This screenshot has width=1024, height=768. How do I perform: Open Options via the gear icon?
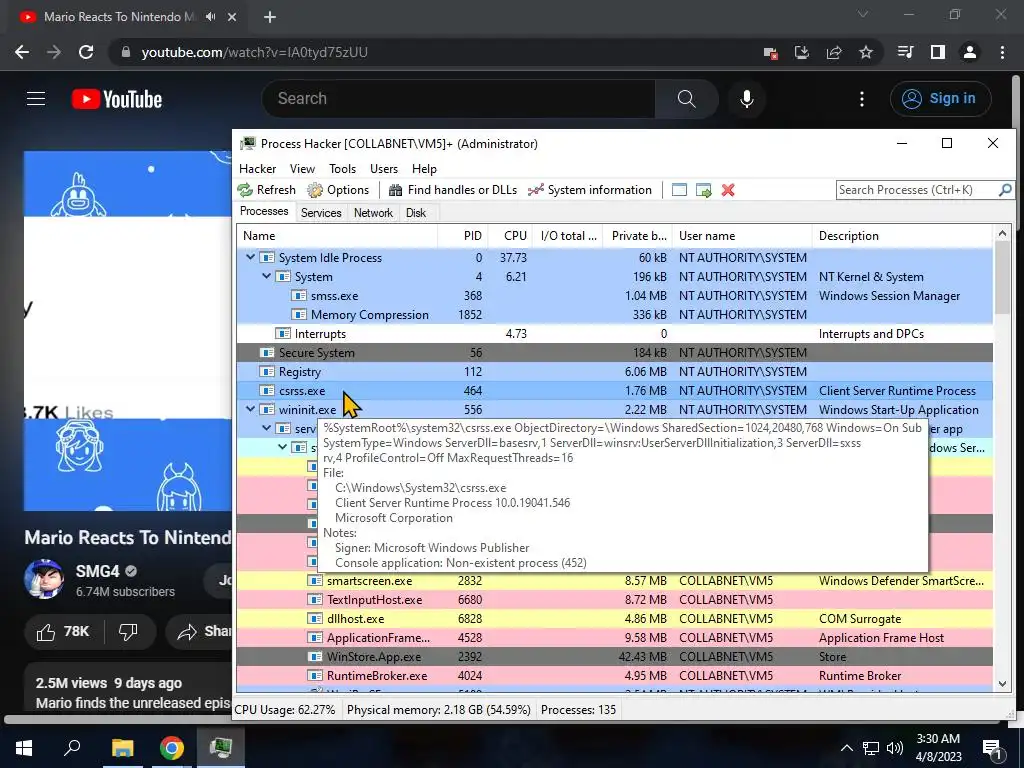click(338, 190)
